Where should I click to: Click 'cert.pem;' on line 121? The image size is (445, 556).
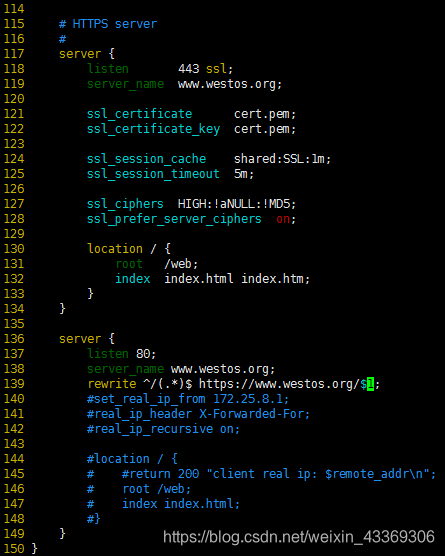(265, 114)
